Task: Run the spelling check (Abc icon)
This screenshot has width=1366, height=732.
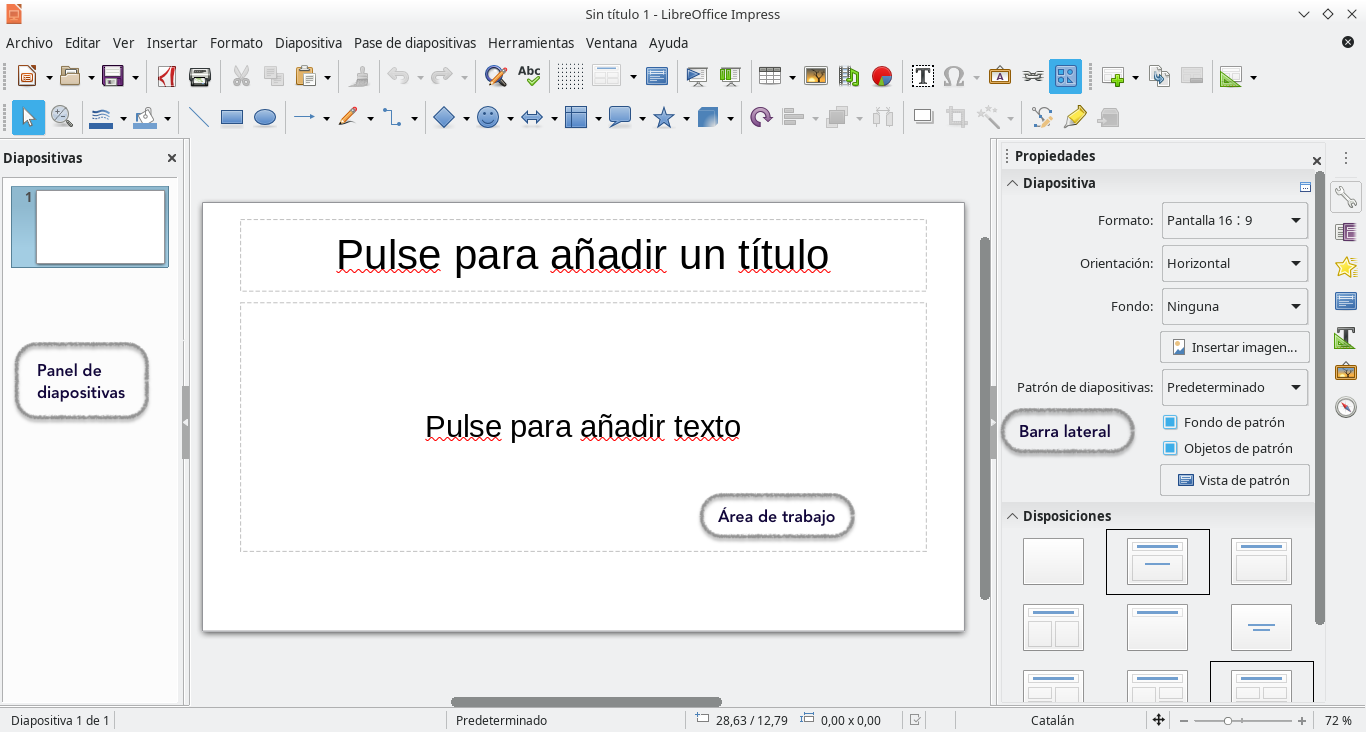Action: 529,76
